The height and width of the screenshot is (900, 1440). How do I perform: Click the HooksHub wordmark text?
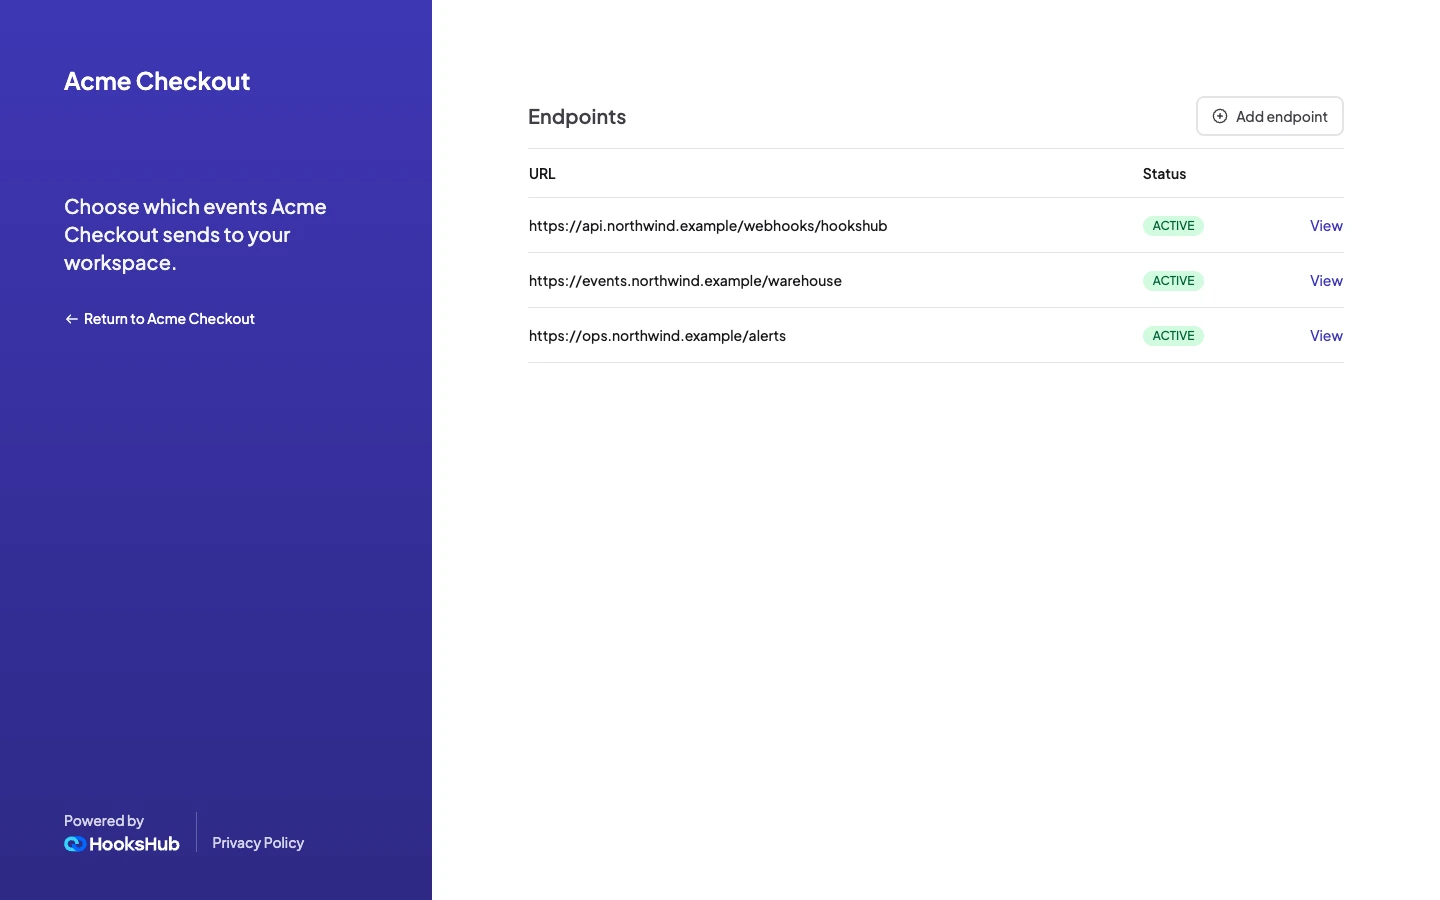134,844
